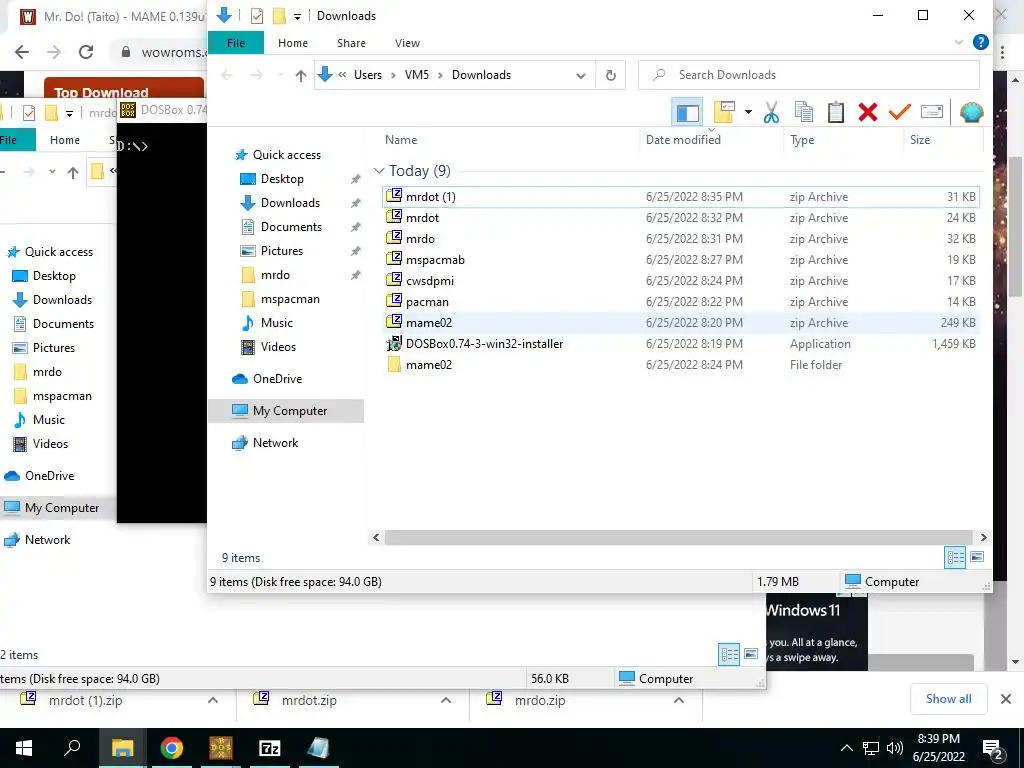Select the cwsdpmi zip archive
1024x768 pixels.
tap(680, 281)
